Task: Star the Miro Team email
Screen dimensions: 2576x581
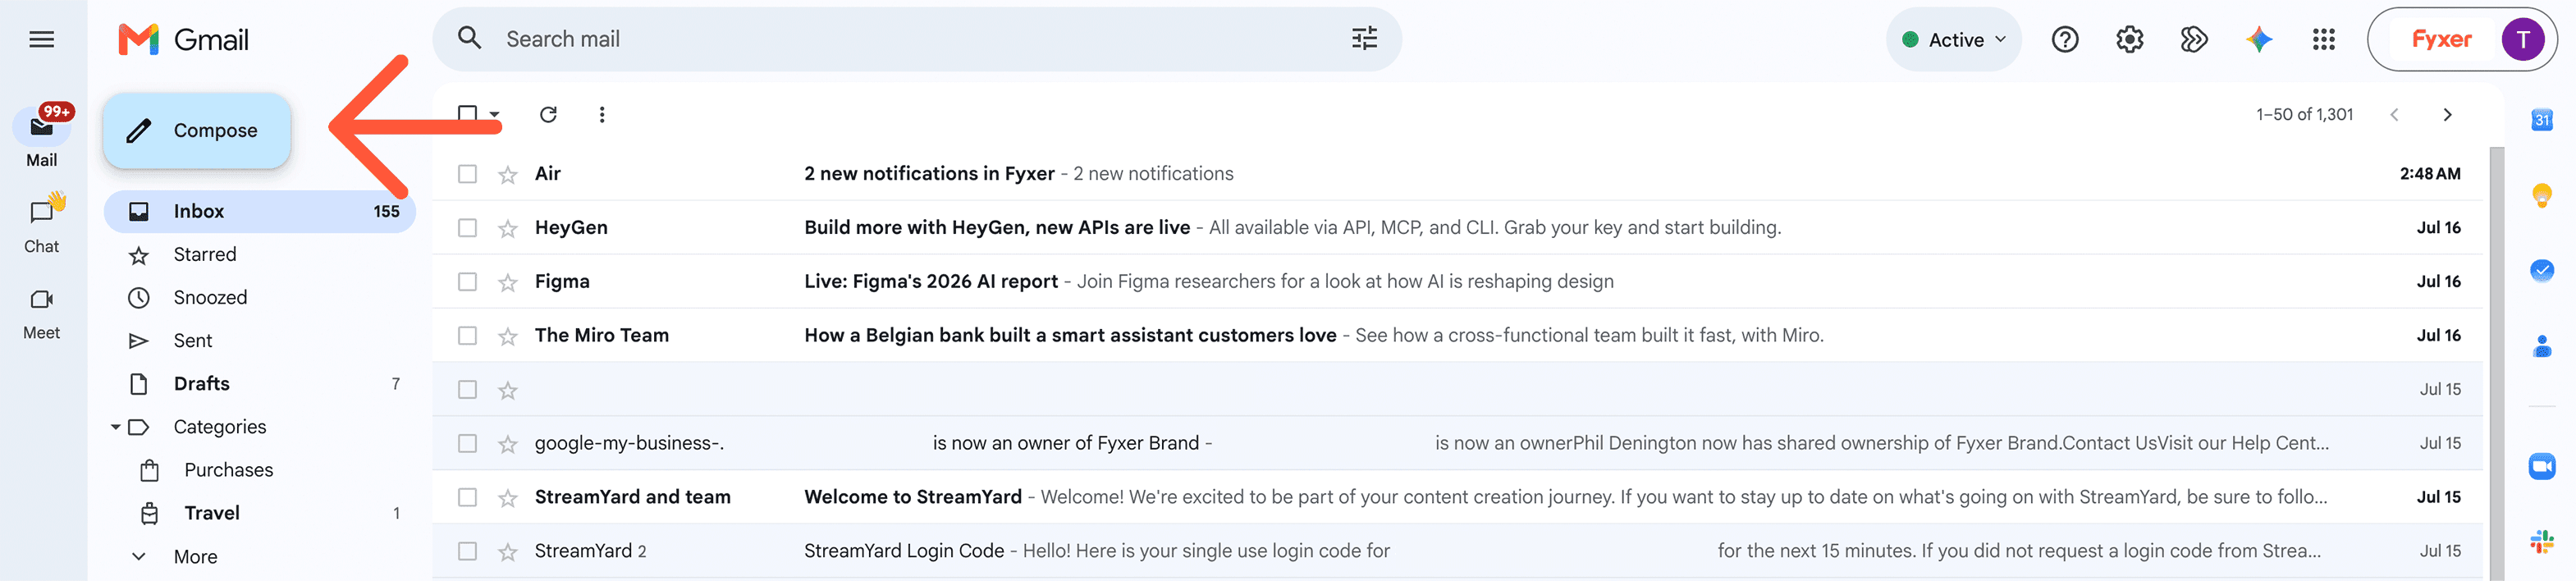Action: point(508,336)
